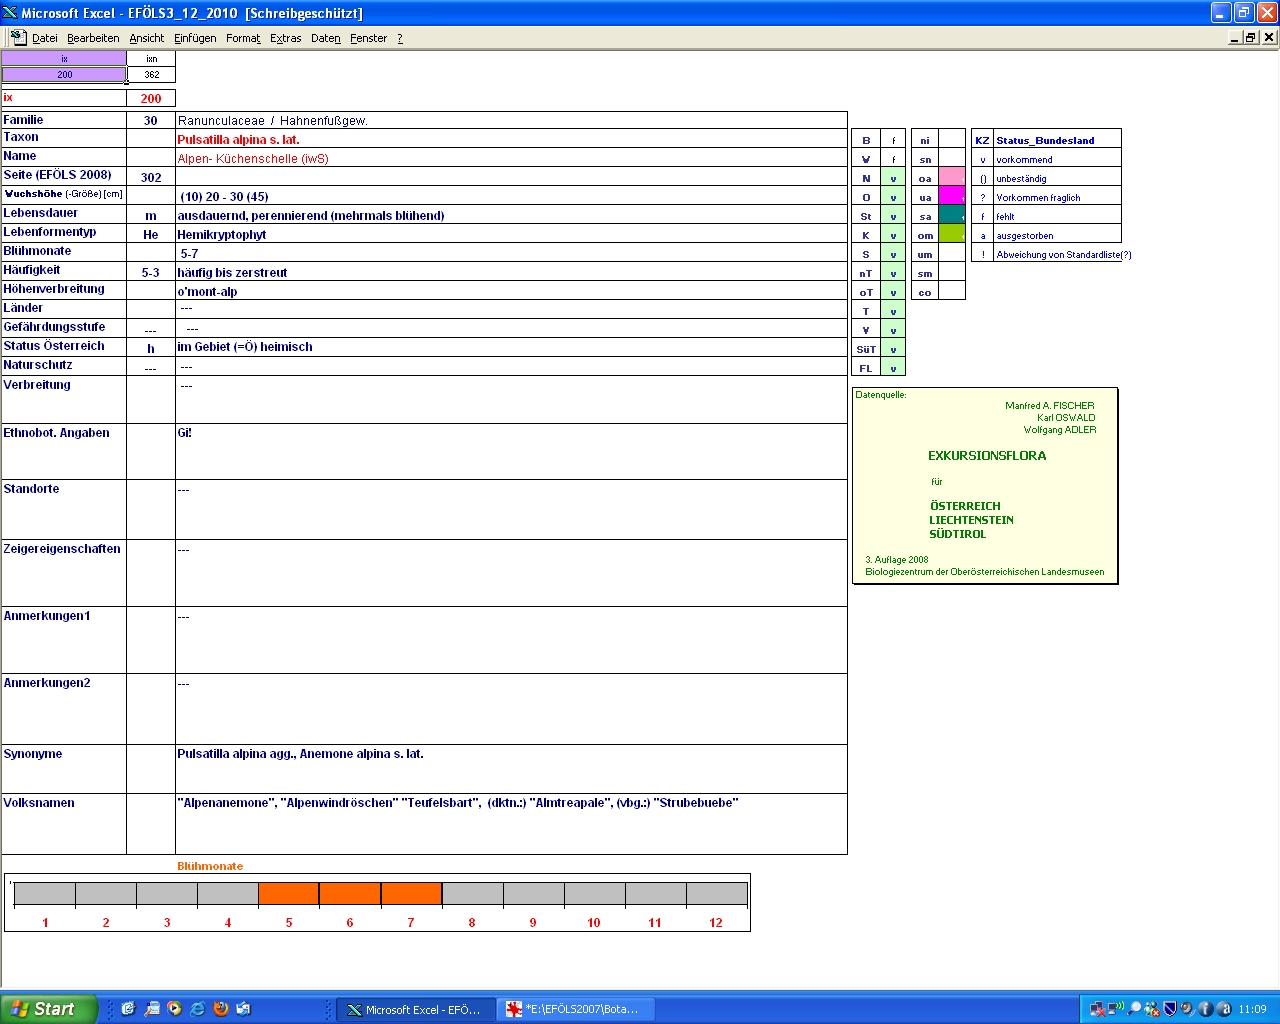1280x1024 pixels.
Task: Select the cell containing 362
Action: 151,74
